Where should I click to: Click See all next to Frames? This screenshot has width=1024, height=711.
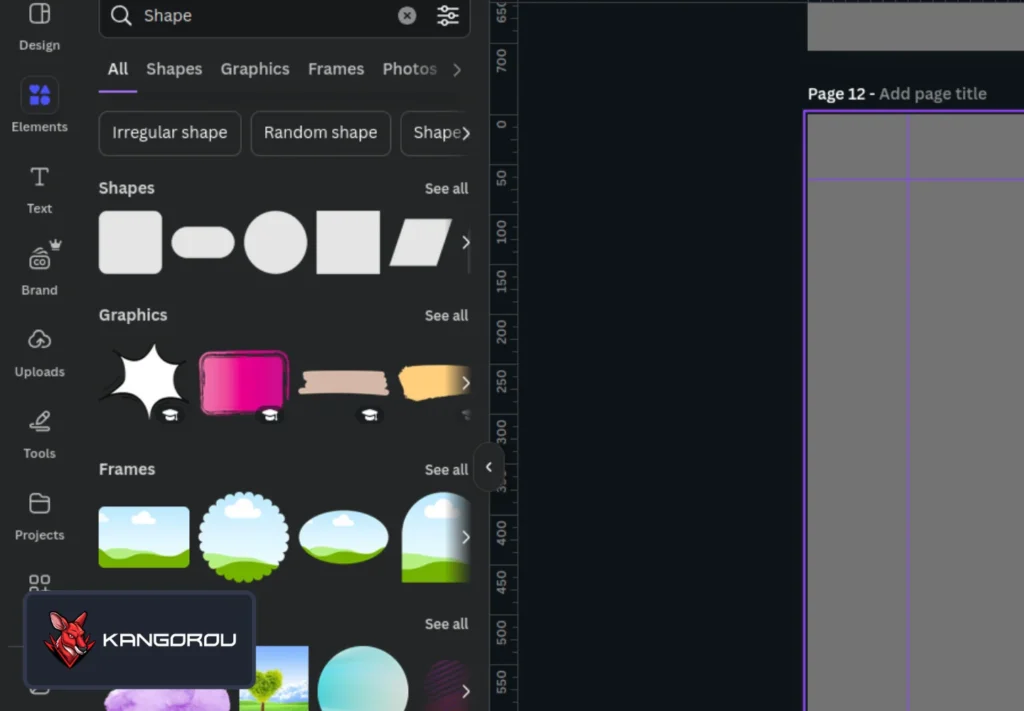pos(446,470)
